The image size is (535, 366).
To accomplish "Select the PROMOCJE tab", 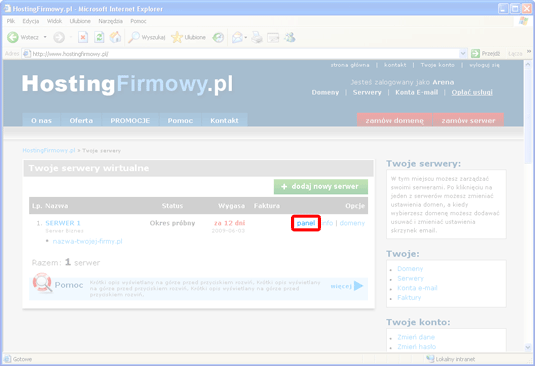I will click(x=130, y=120).
